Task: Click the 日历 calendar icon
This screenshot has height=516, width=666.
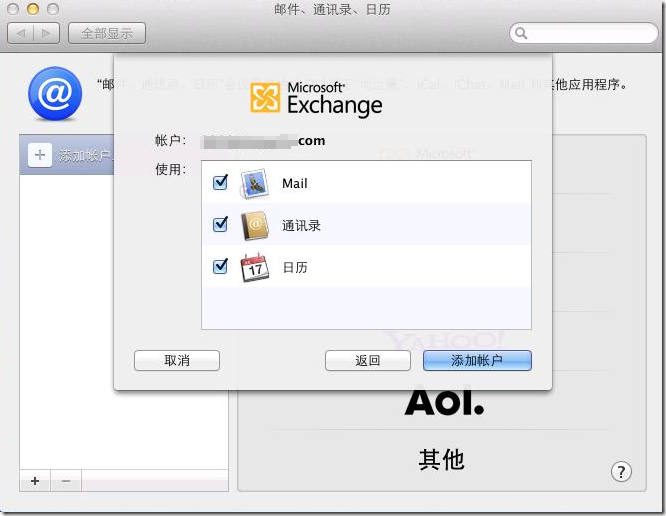Action: coord(254,267)
